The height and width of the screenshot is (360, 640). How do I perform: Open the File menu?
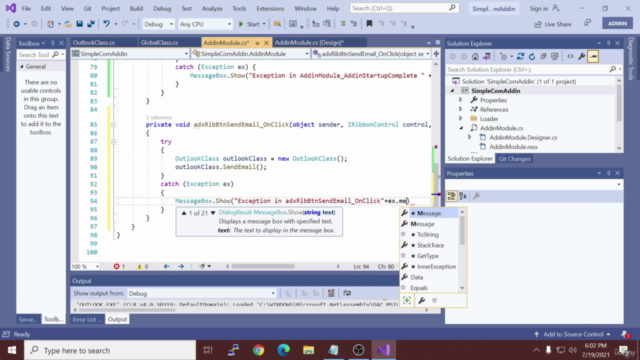tap(26, 9)
